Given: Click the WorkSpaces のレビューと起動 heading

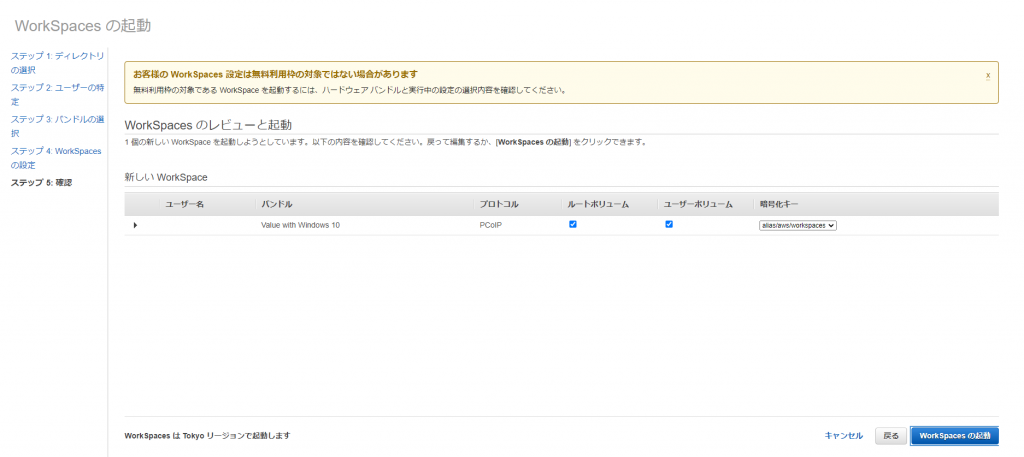Looking at the screenshot, I should pyautogui.click(x=208, y=125).
